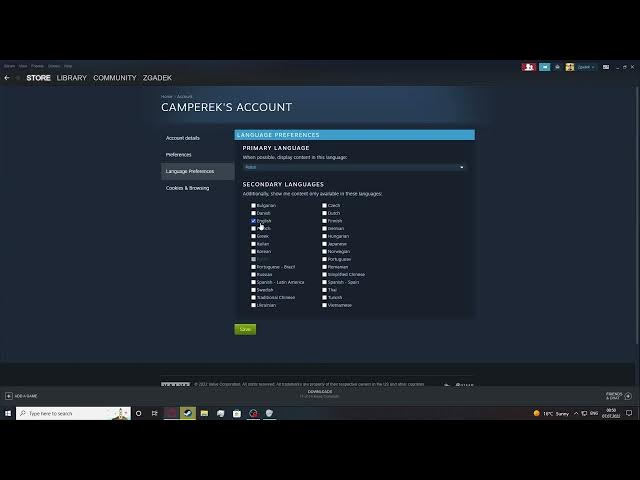Screen dimensions: 640x480
Task: Open the shield security icon in taskbar
Action: pyautogui.click(x=269, y=413)
